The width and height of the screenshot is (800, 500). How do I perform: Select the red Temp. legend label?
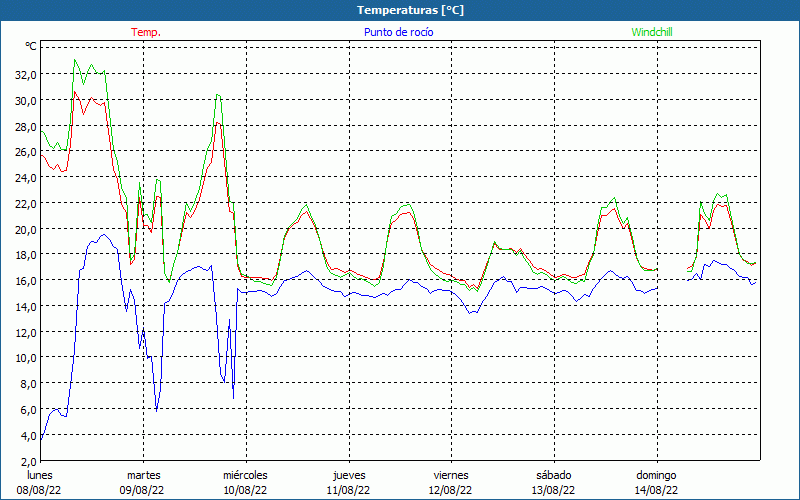click(146, 32)
